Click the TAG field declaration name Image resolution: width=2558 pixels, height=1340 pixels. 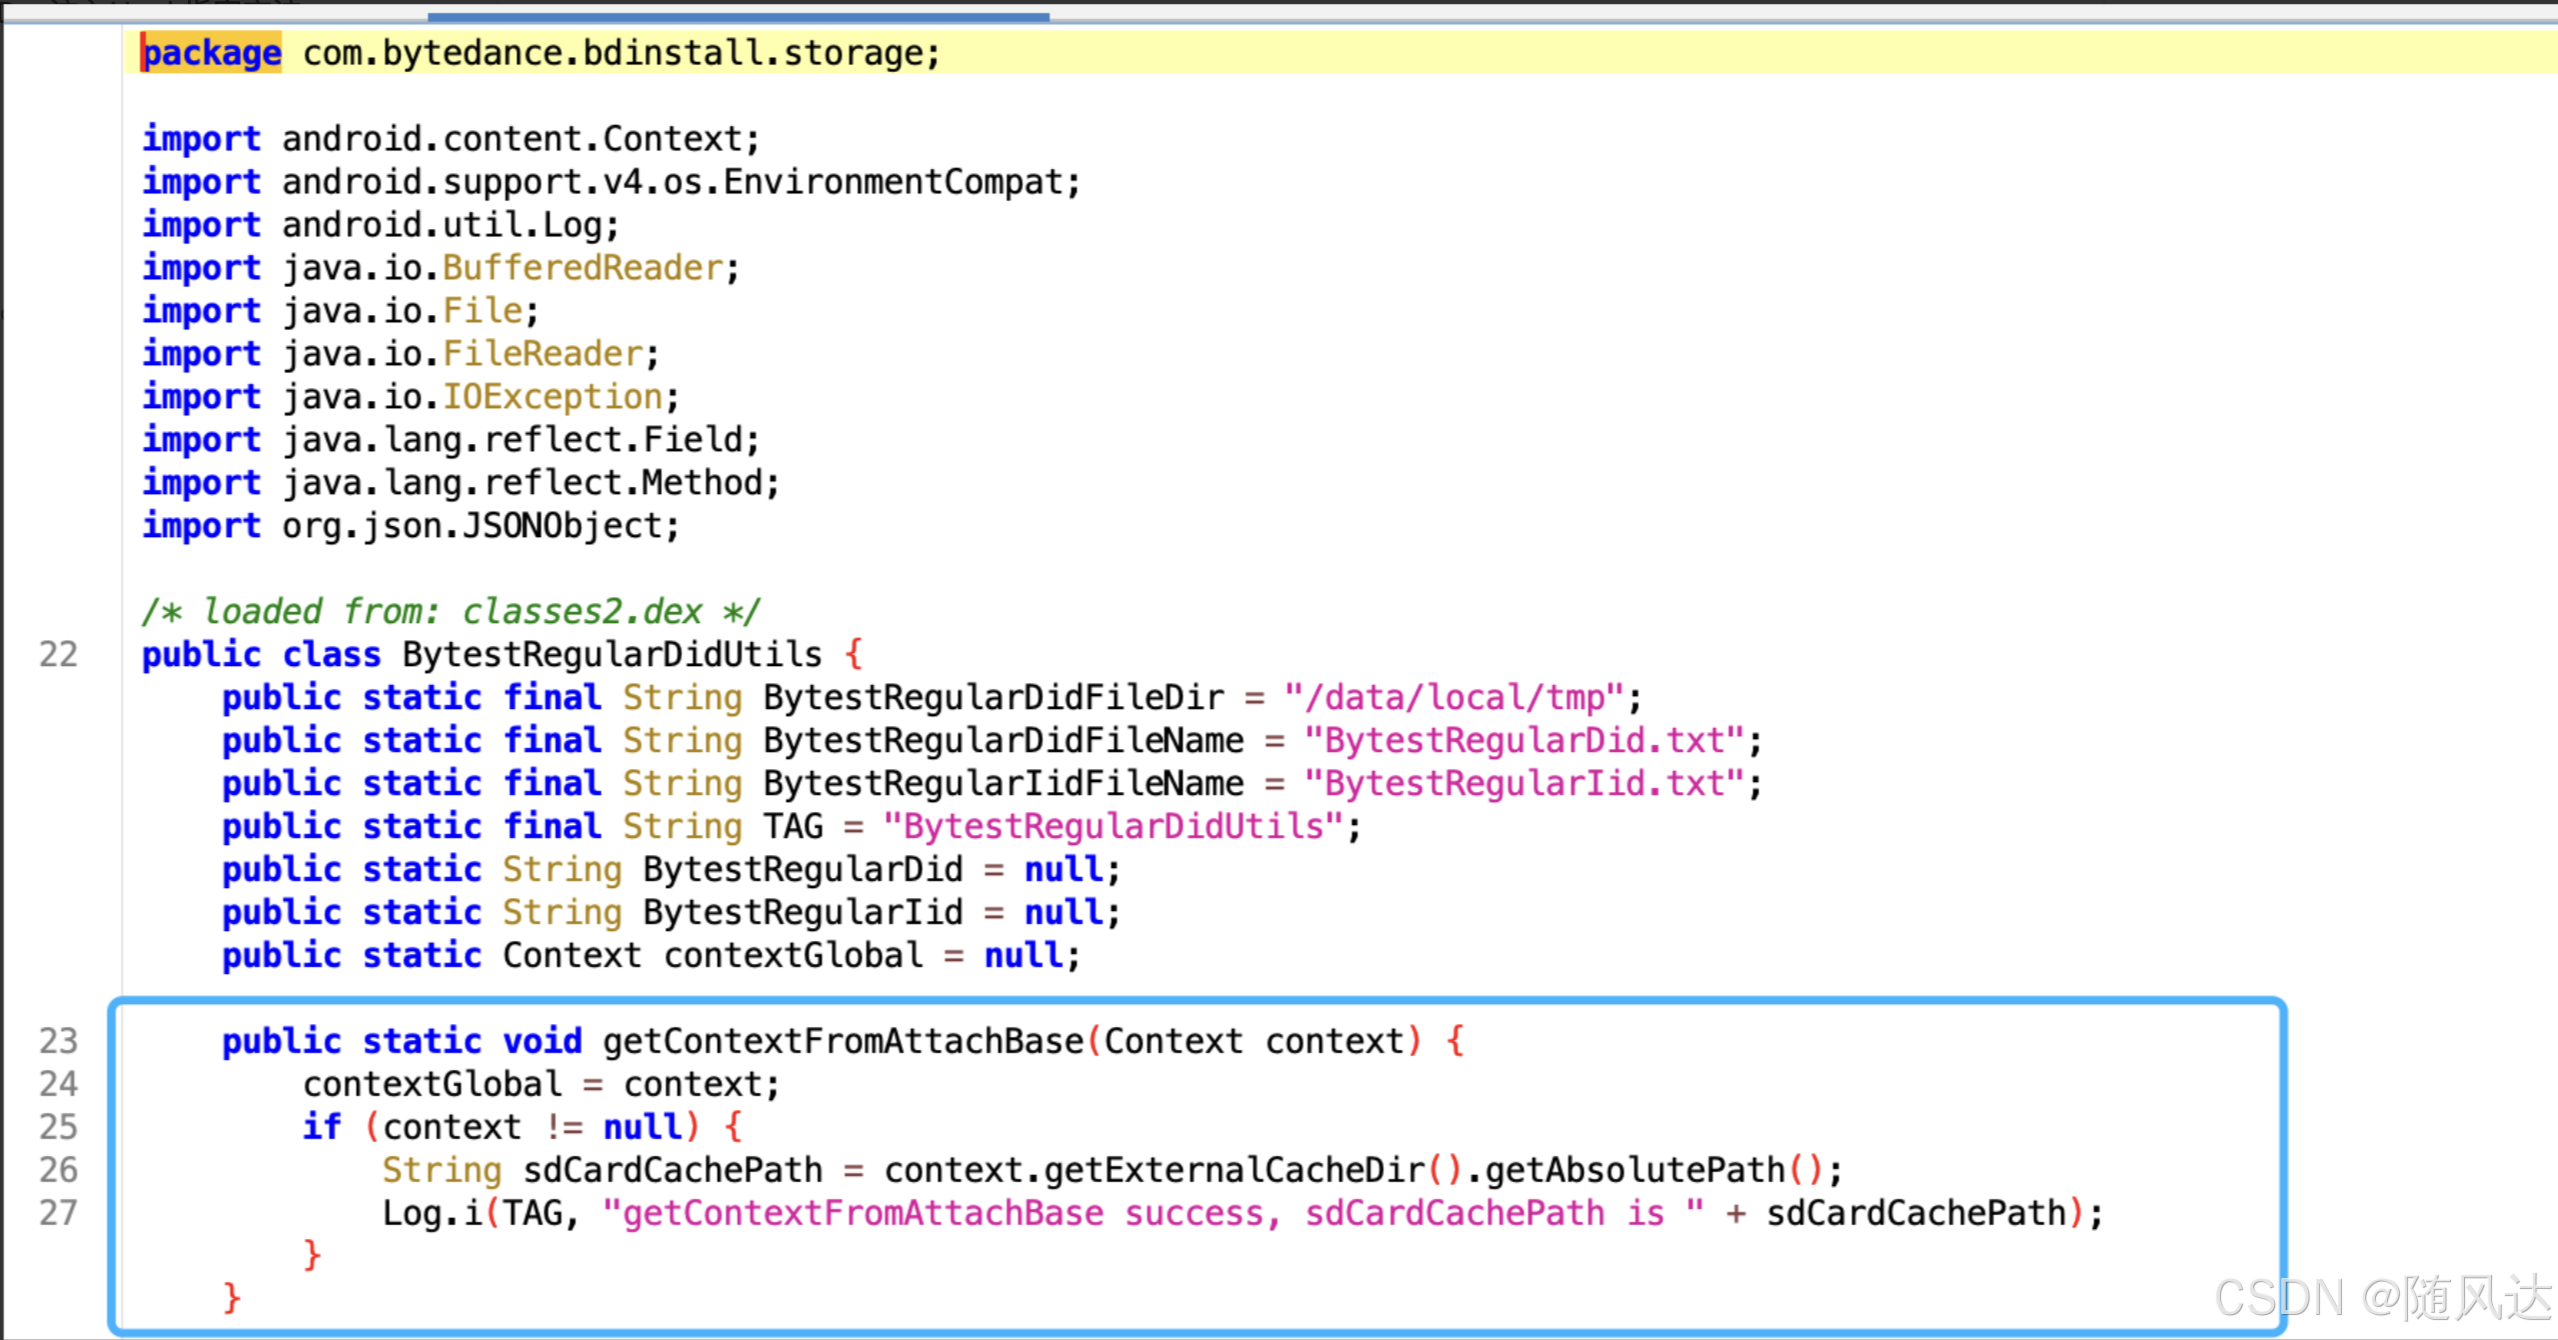793,827
